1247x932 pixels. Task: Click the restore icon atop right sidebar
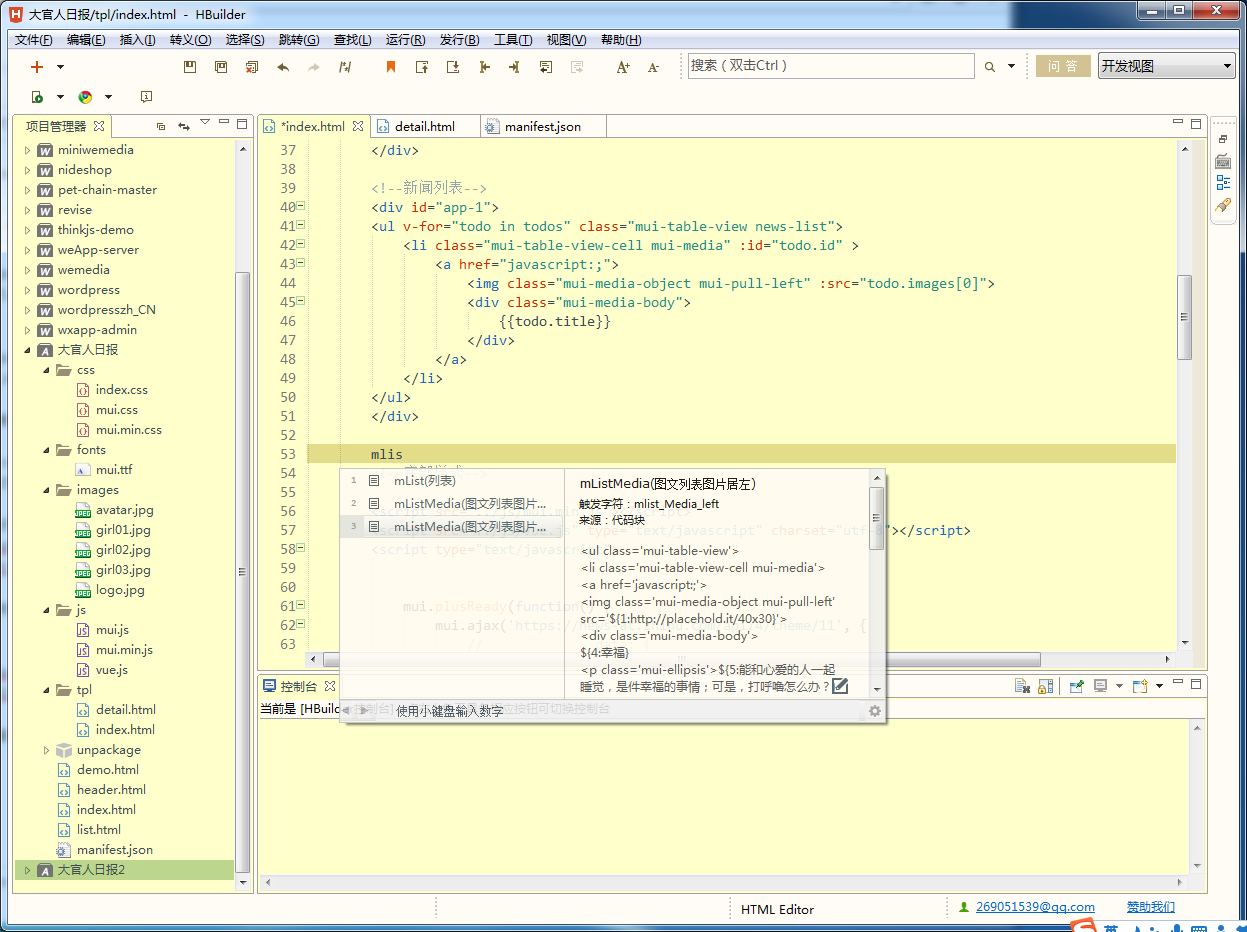[x=1222, y=139]
